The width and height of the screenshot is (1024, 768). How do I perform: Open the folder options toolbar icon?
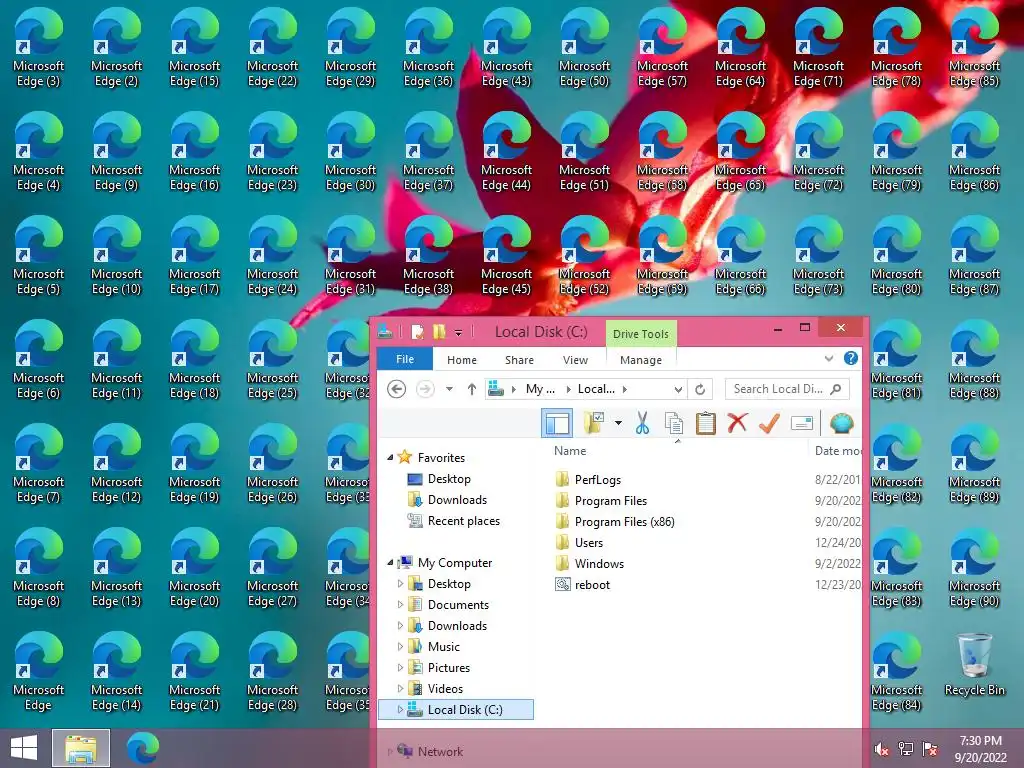594,423
